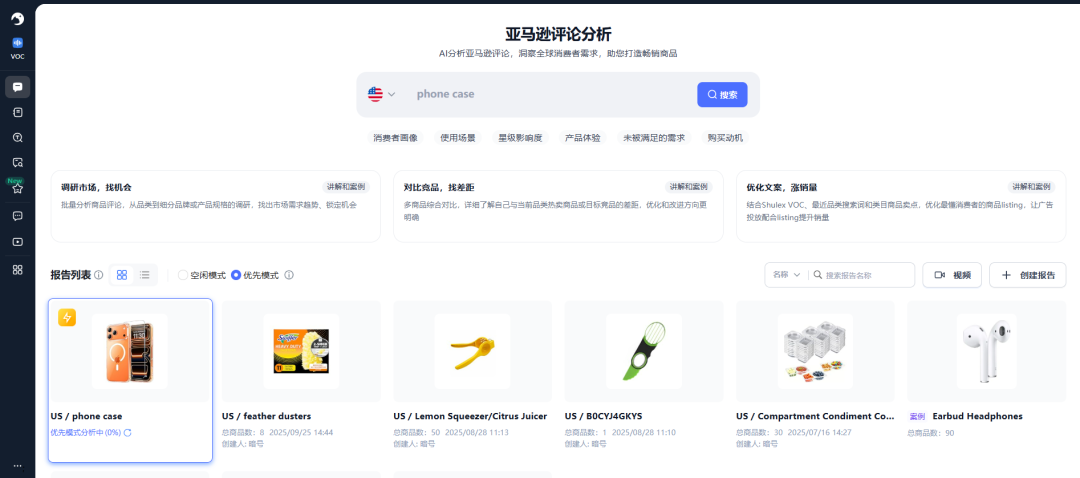
Task: Click the 使用场景 tag
Action: click(459, 138)
